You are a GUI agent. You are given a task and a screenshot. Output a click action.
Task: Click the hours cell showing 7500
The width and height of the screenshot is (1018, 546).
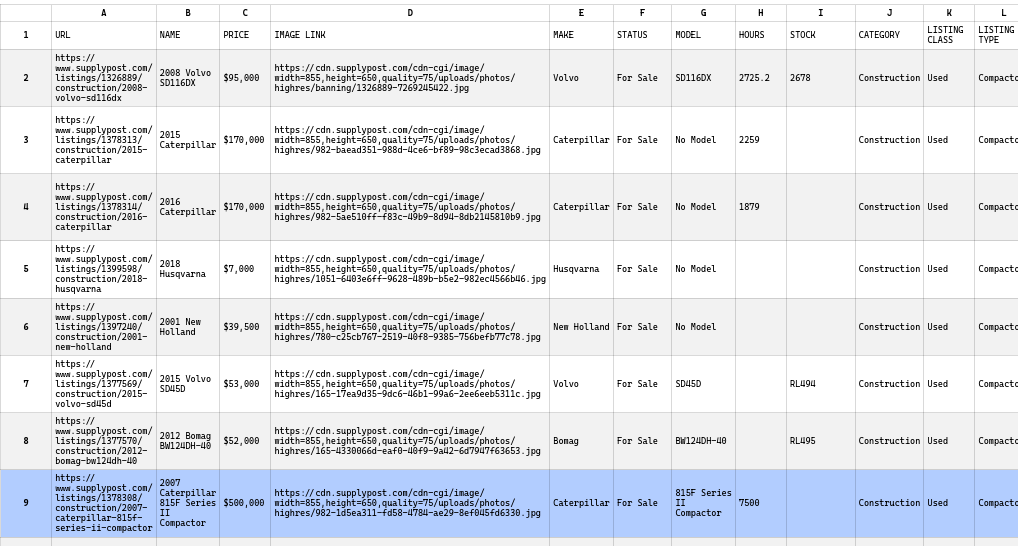(759, 503)
